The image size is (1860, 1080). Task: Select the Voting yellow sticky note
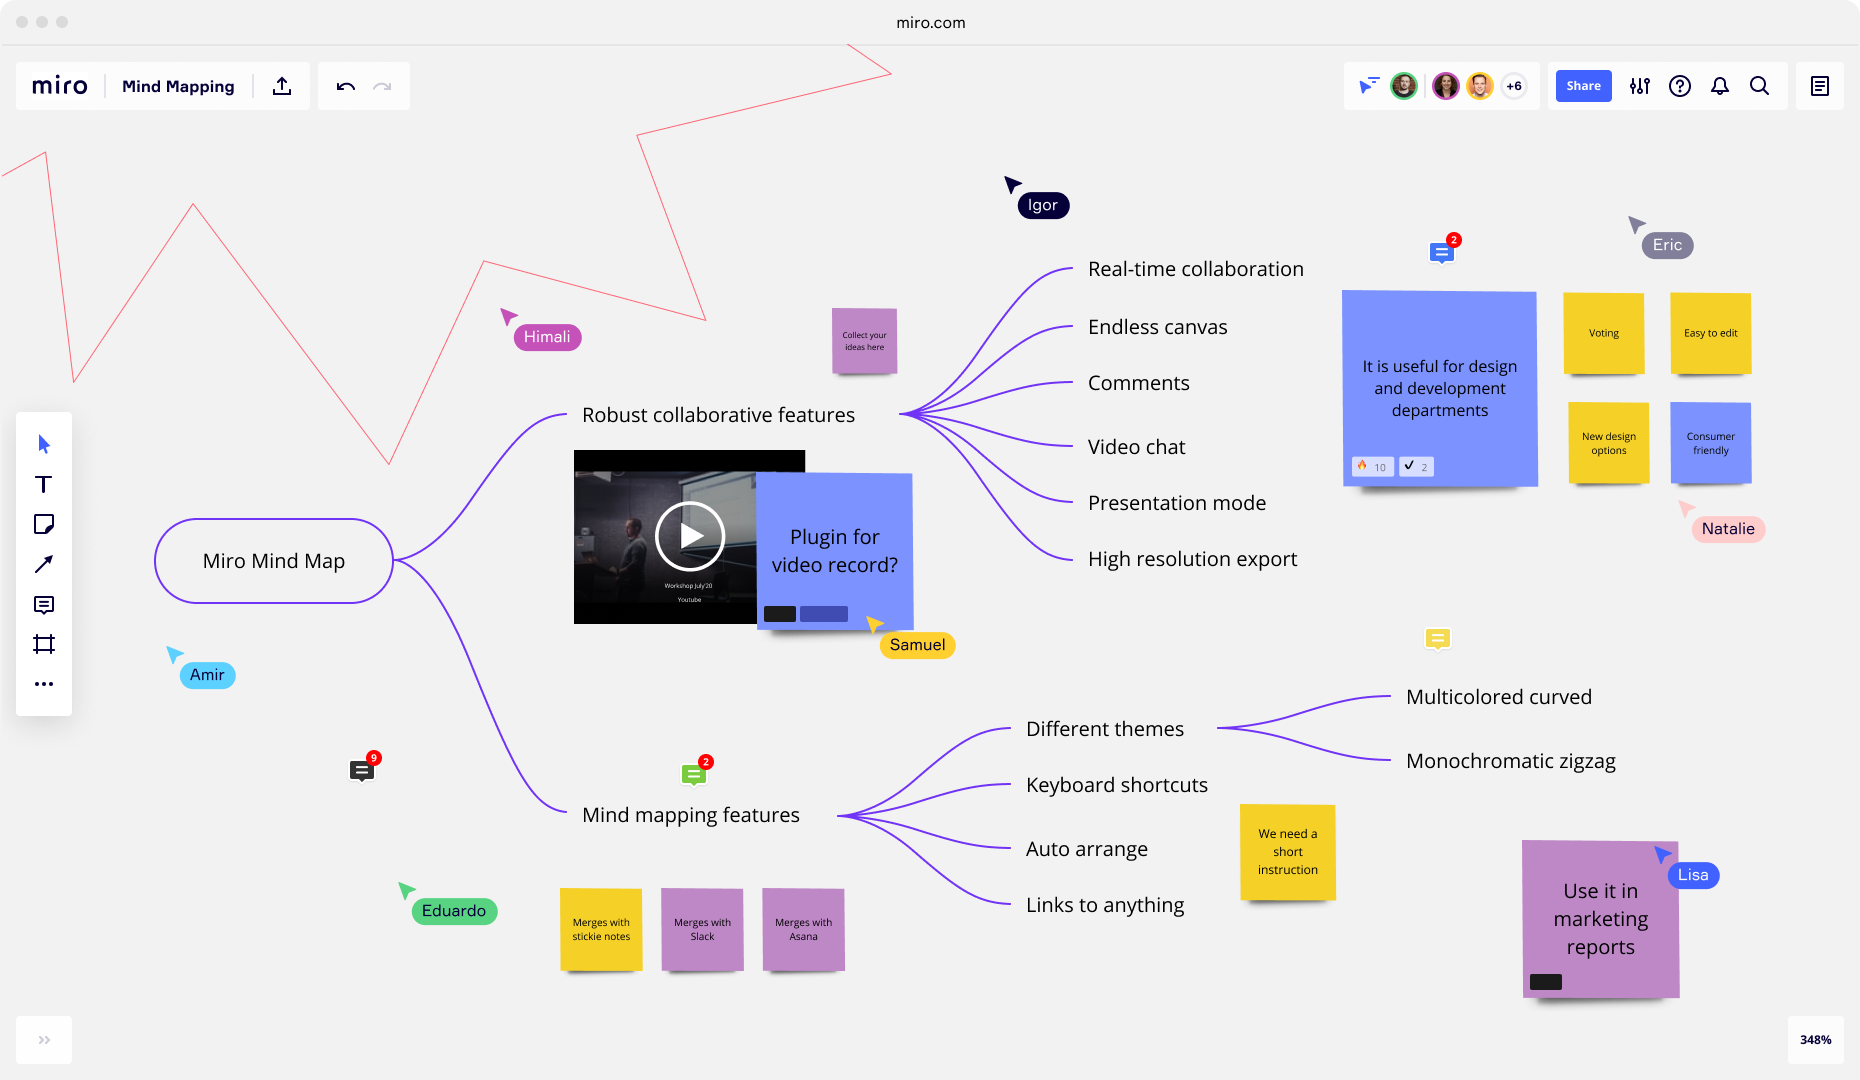coord(1604,333)
